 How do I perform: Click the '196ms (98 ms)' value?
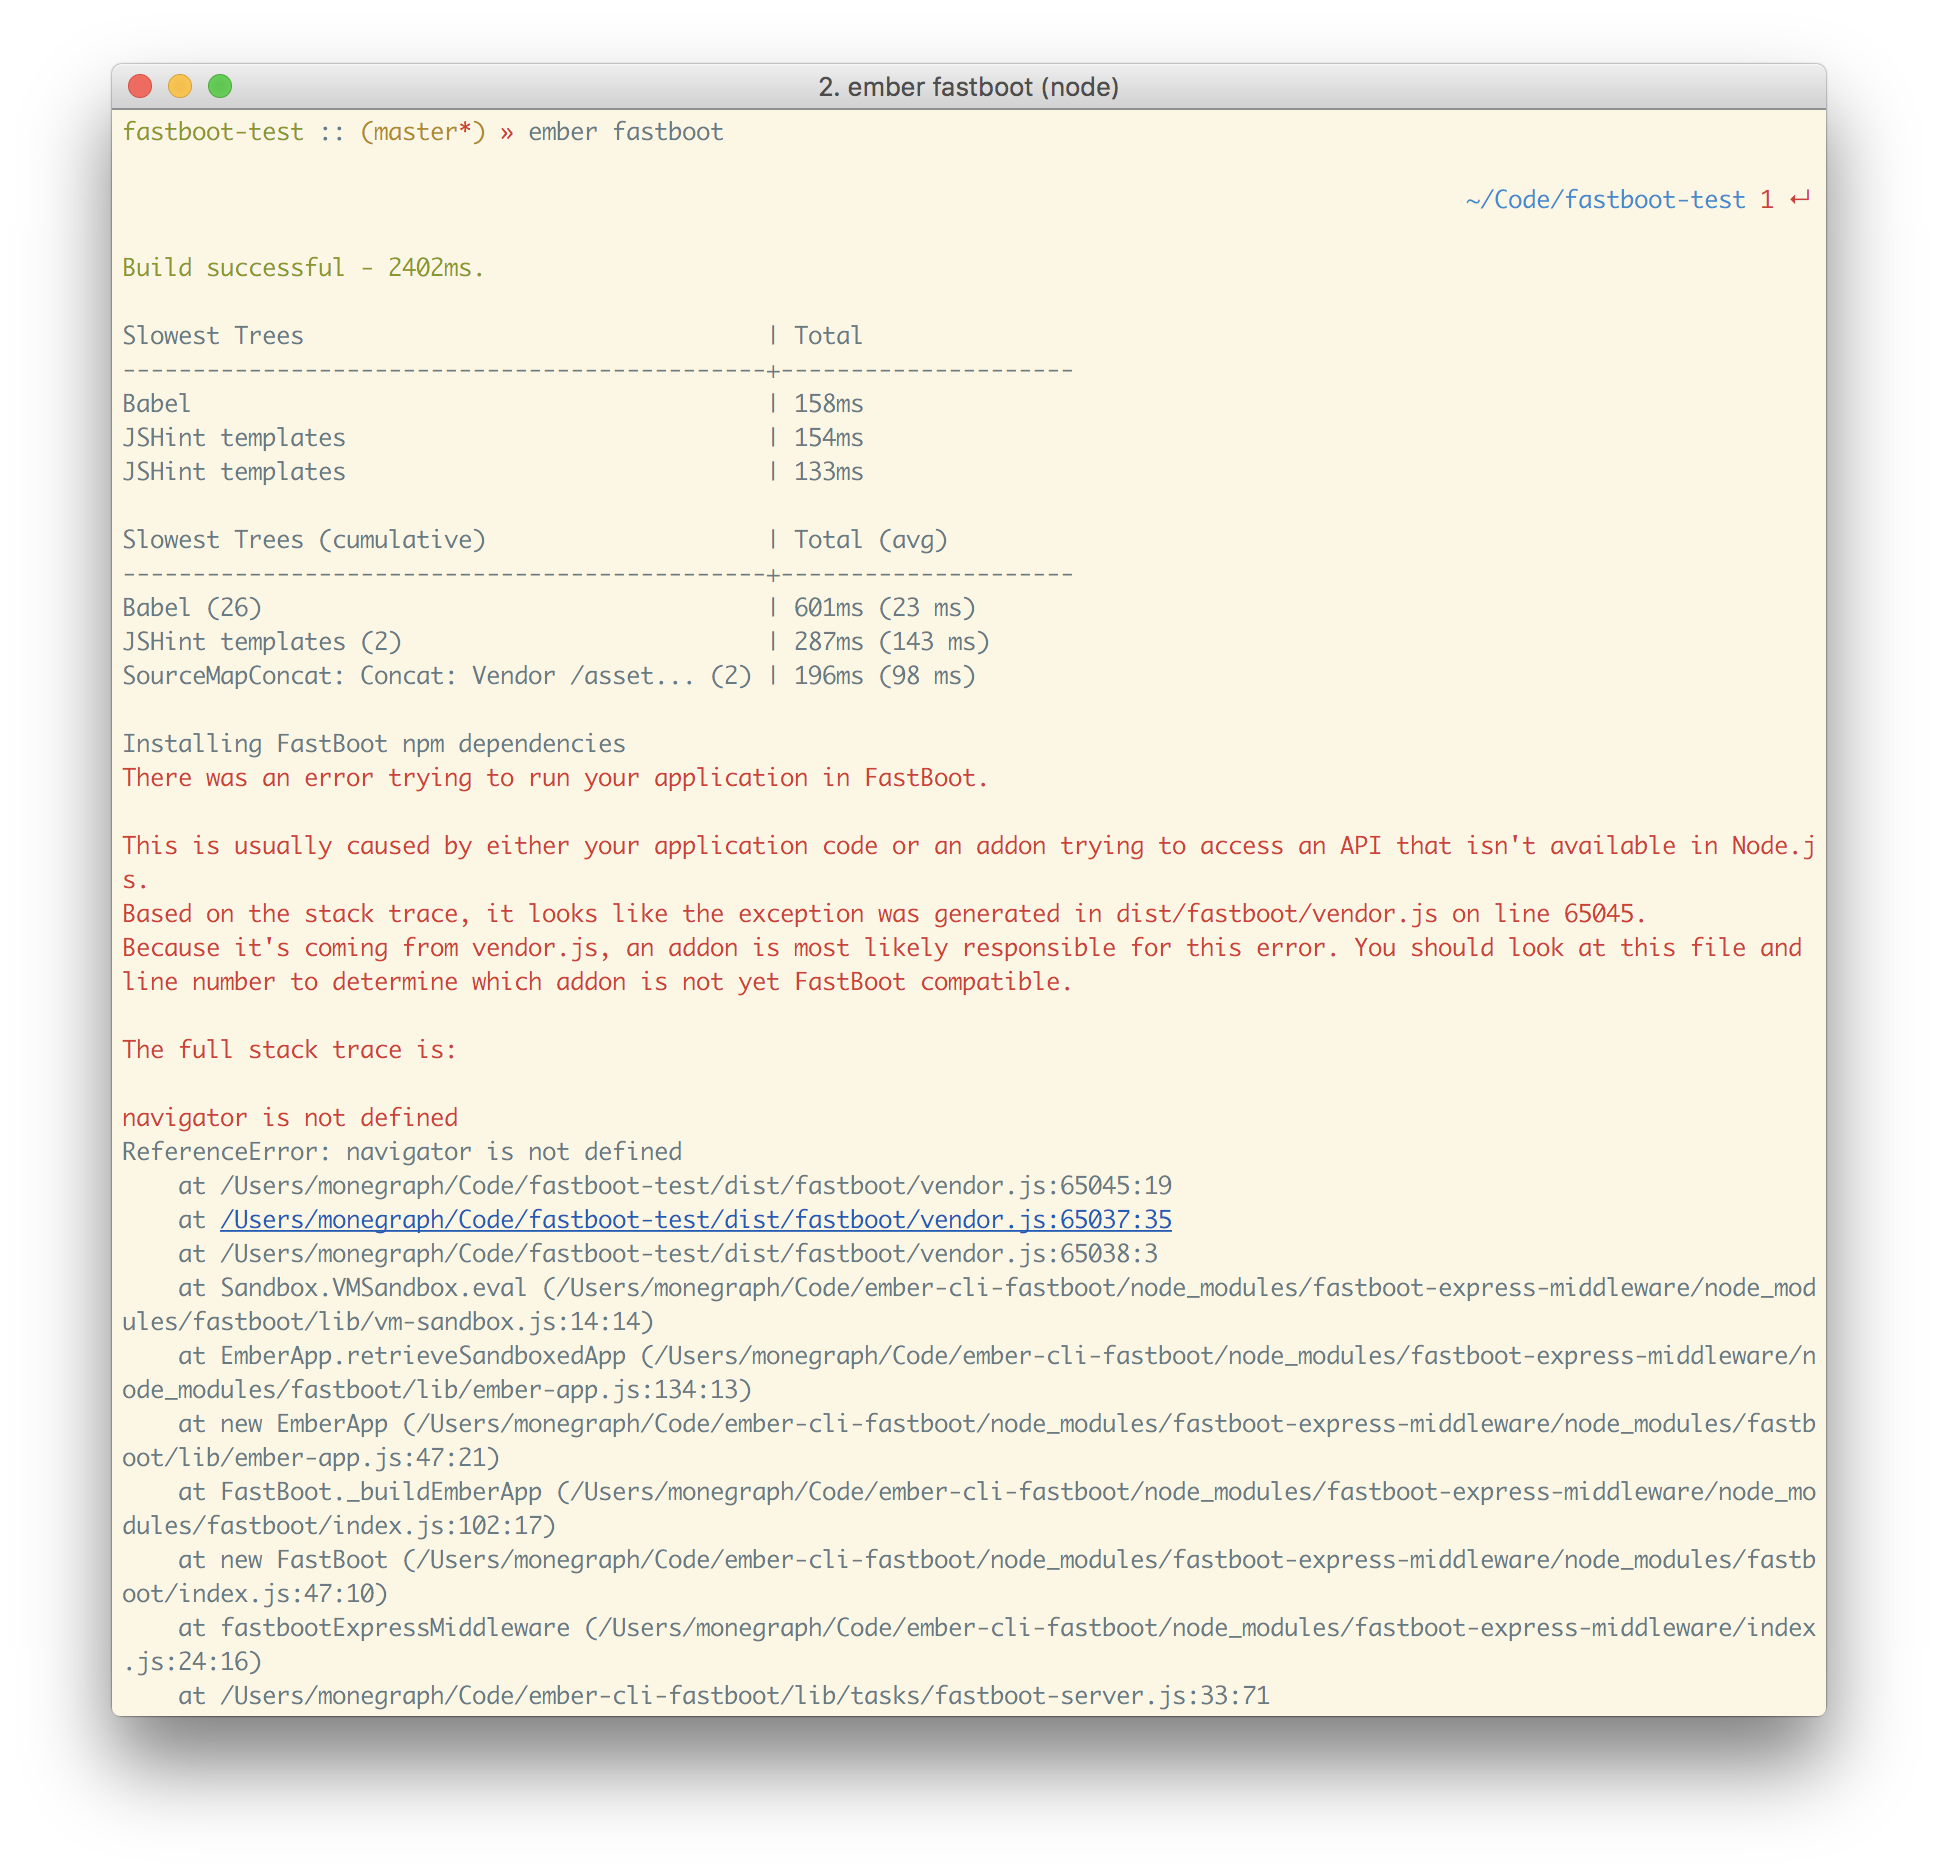pyautogui.click(x=885, y=676)
